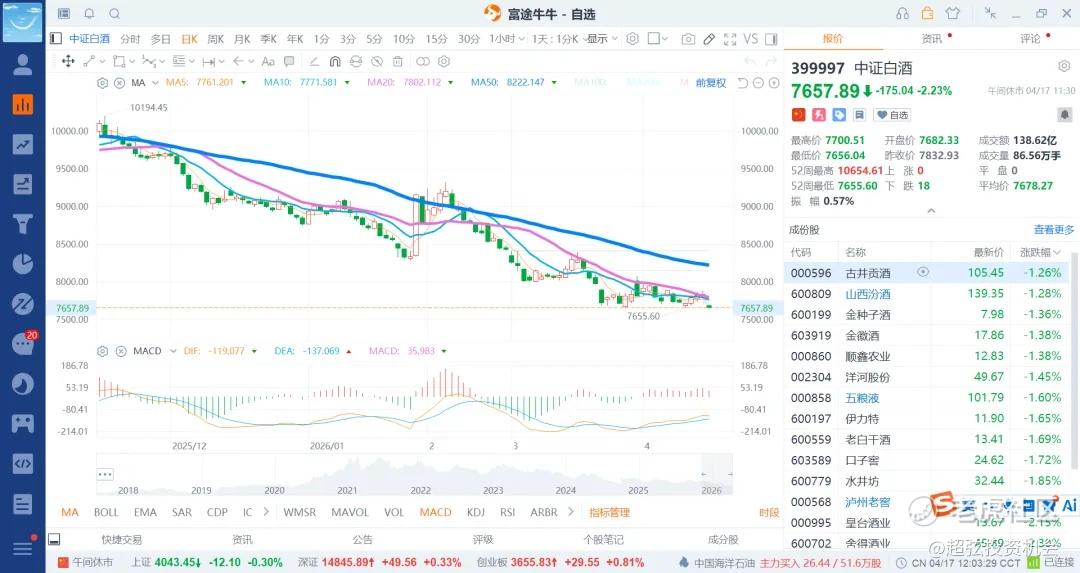Open the skin theme shirt icon

tap(953, 13)
